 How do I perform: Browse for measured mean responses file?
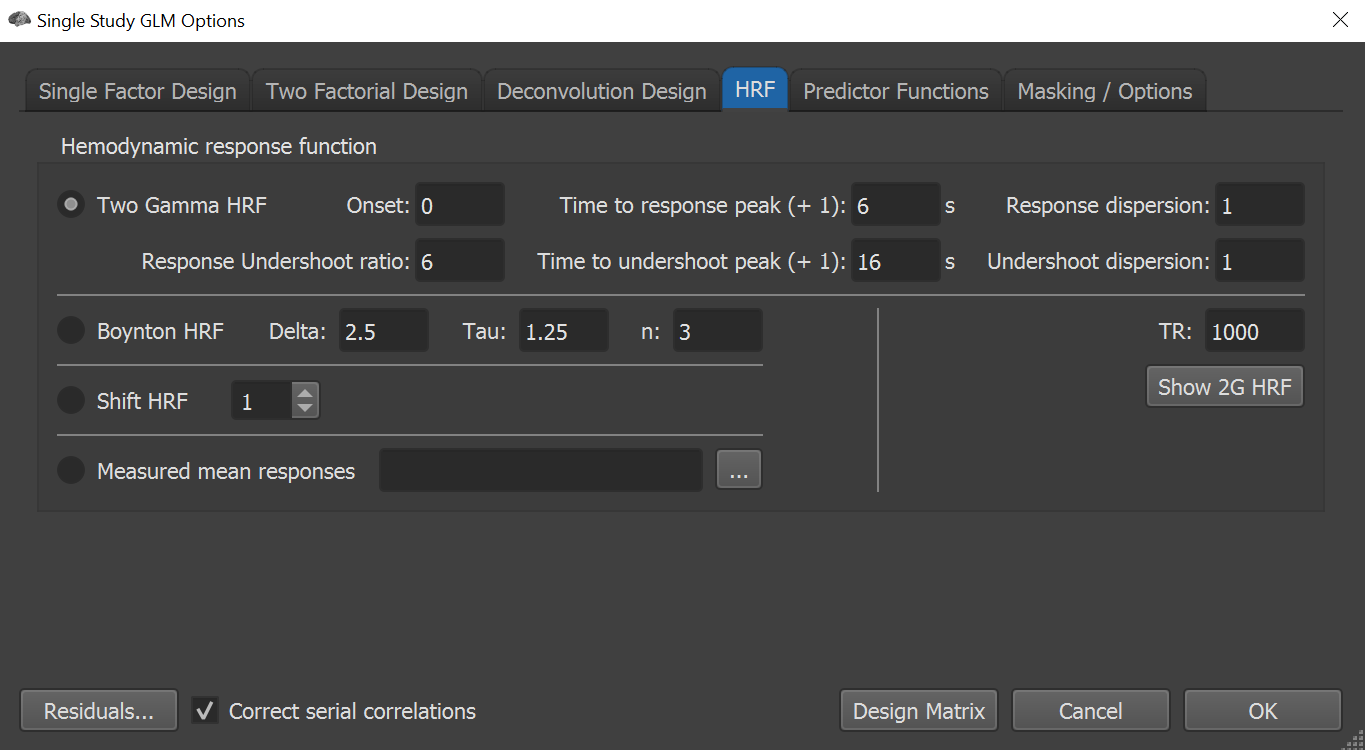point(739,471)
